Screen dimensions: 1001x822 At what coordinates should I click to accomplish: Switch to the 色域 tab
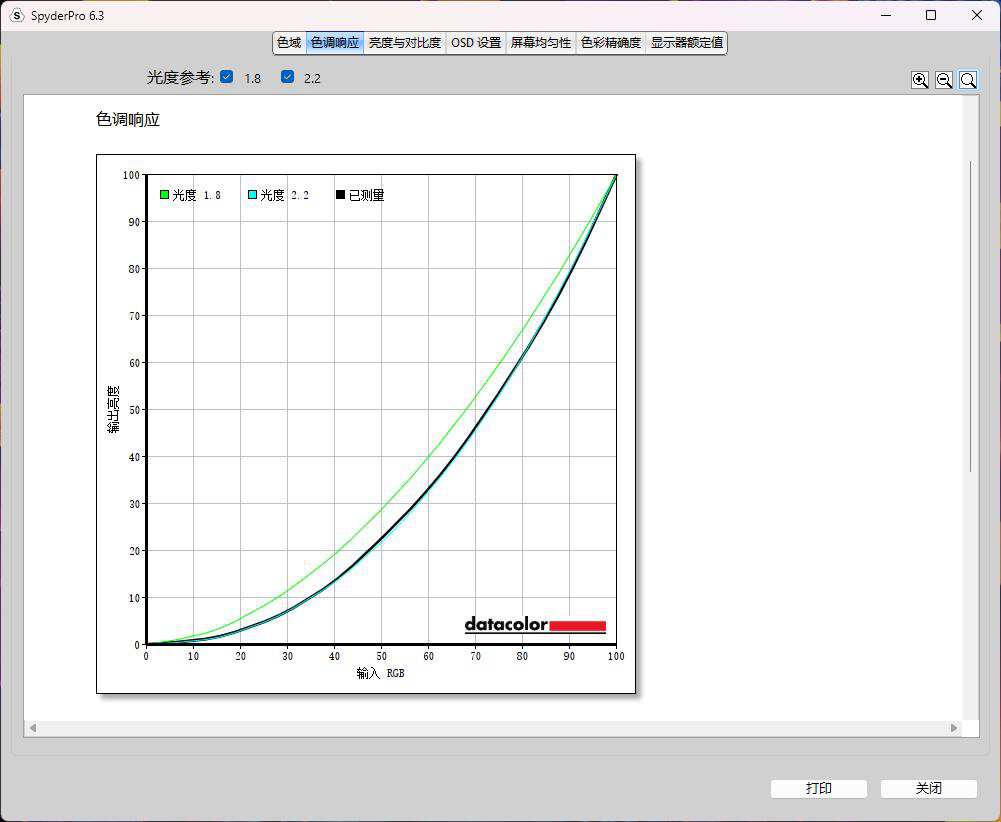(x=289, y=43)
